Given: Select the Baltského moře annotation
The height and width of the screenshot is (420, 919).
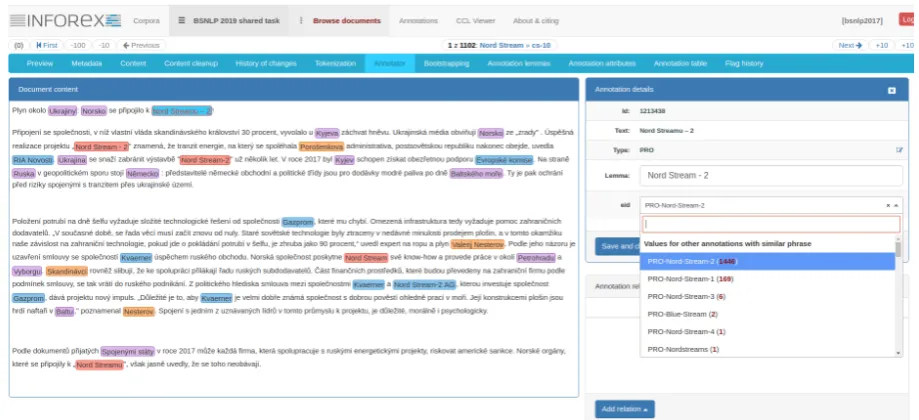Looking at the screenshot, I should pos(476,173).
